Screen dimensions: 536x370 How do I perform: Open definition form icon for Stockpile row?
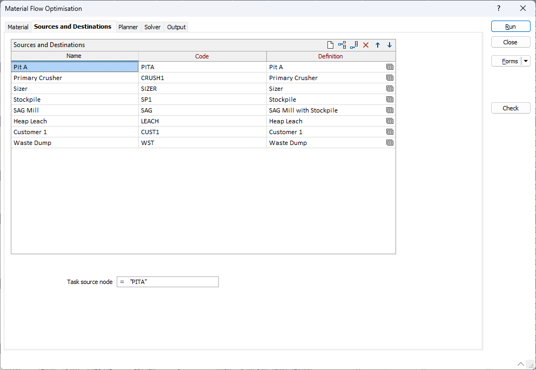coord(390,100)
